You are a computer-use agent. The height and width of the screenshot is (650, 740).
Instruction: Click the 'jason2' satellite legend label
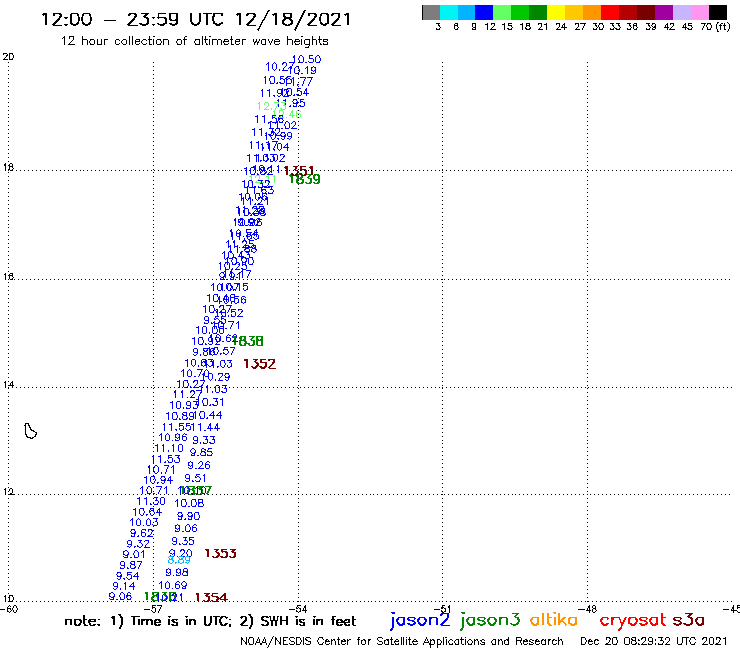[x=420, y=620]
